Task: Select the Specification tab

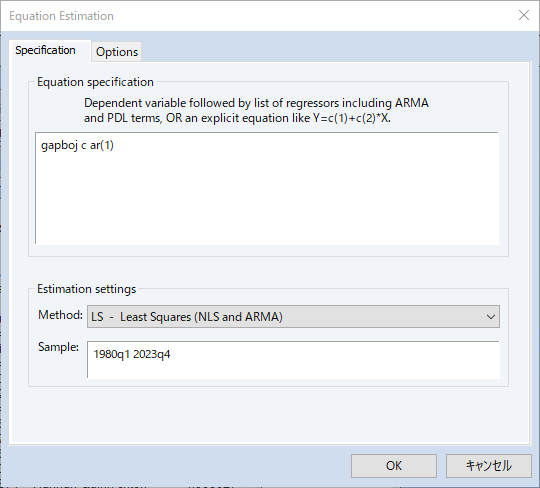Action: click(x=45, y=50)
